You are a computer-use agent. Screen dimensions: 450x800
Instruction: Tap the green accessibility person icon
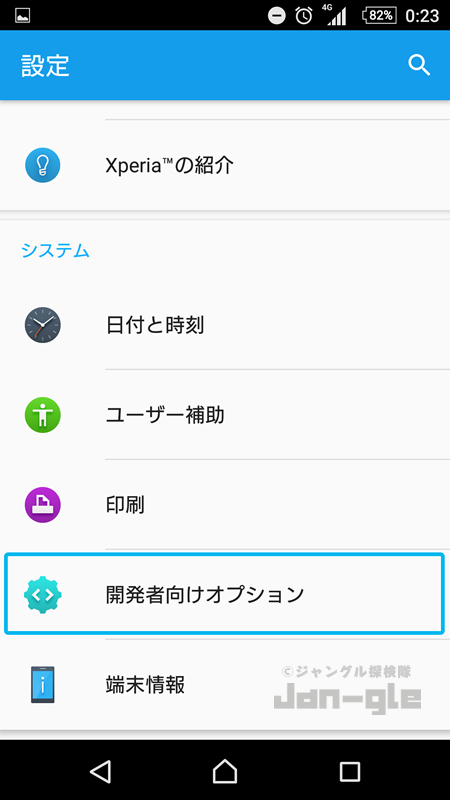click(x=43, y=415)
